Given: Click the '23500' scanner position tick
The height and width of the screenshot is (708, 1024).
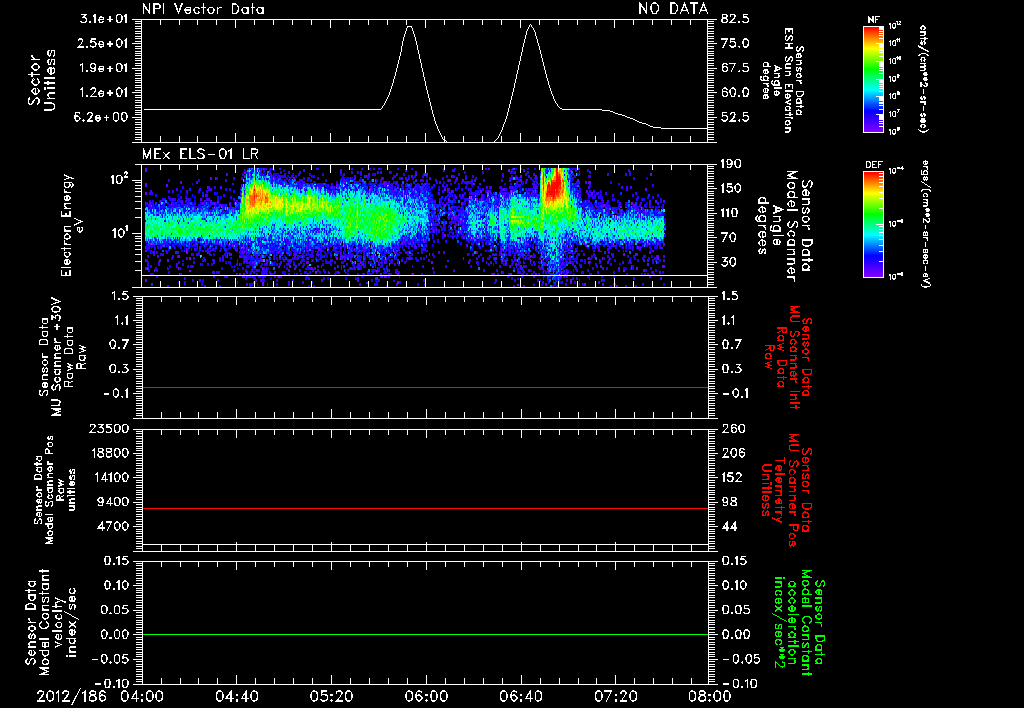Looking at the screenshot, I should pos(108,429).
